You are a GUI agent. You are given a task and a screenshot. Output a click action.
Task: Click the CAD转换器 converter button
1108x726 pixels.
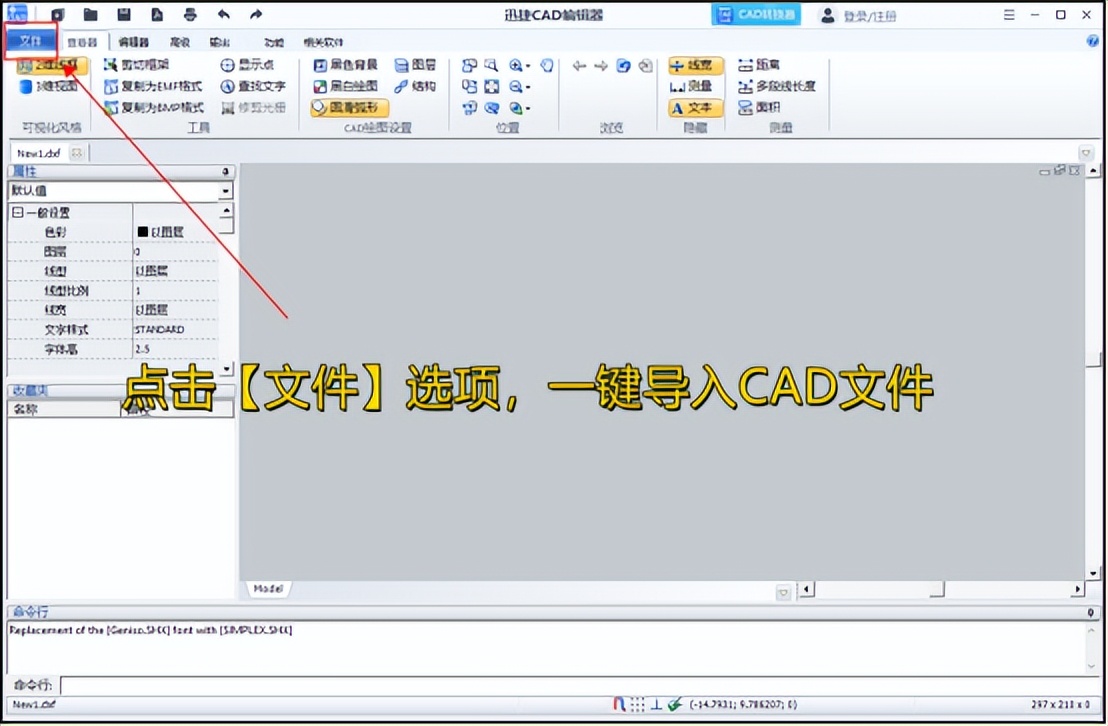pyautogui.click(x=756, y=14)
